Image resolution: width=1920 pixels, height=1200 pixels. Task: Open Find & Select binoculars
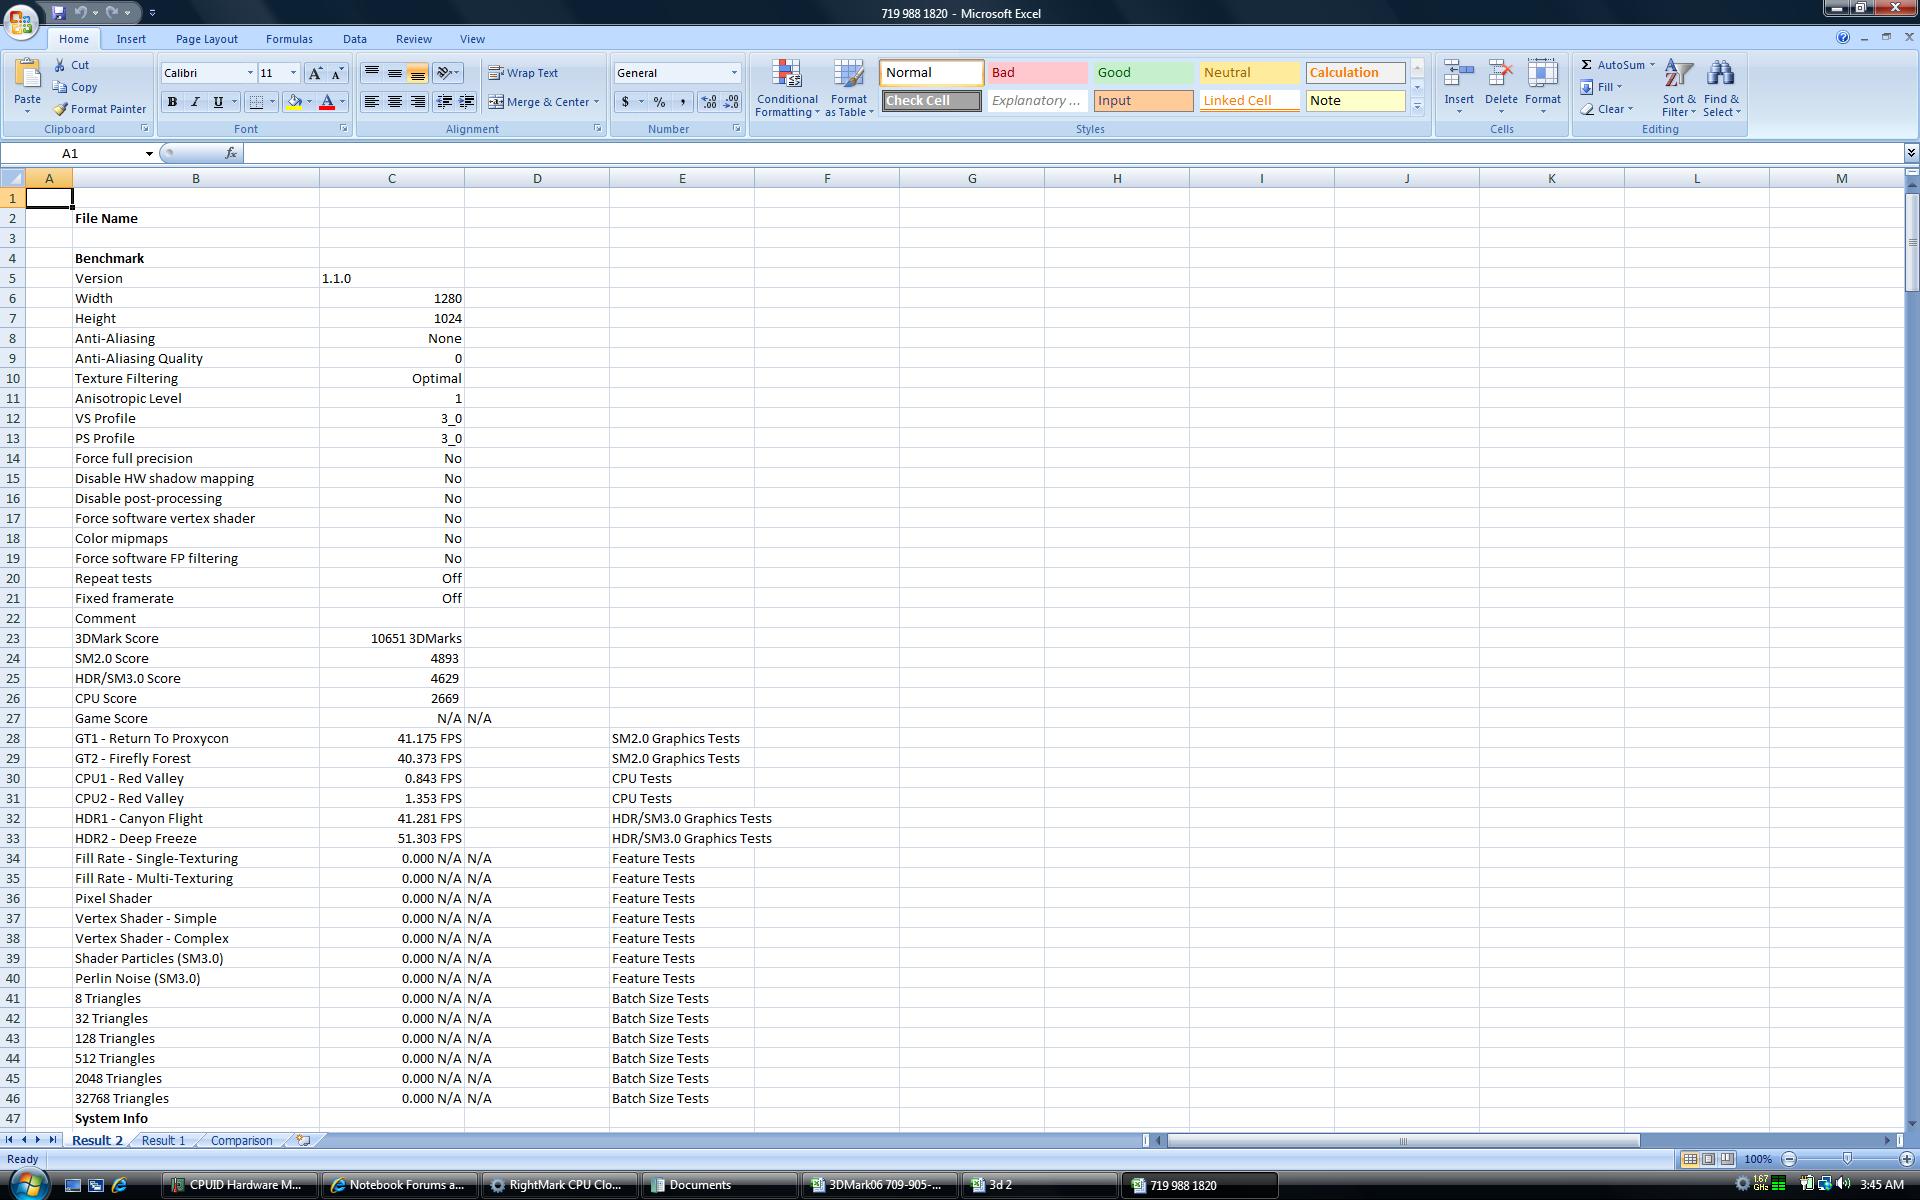click(x=1722, y=88)
